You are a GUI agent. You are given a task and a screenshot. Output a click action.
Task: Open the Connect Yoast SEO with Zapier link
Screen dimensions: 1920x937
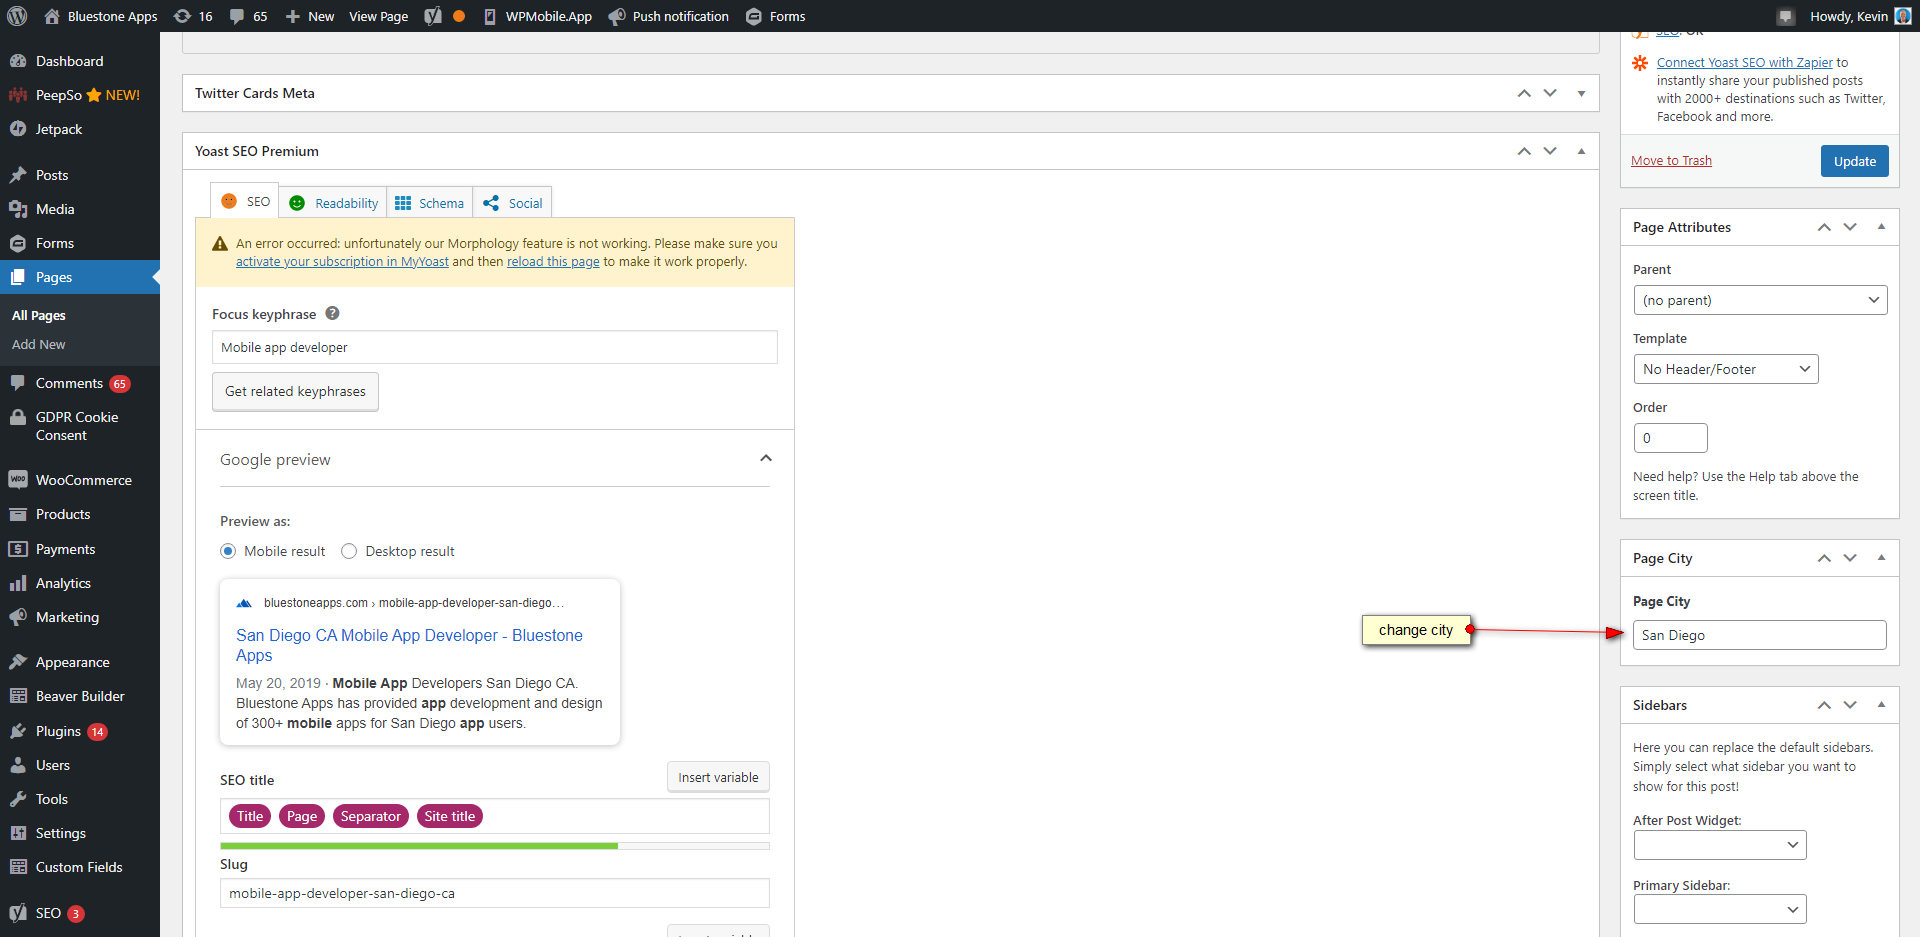coord(1745,62)
